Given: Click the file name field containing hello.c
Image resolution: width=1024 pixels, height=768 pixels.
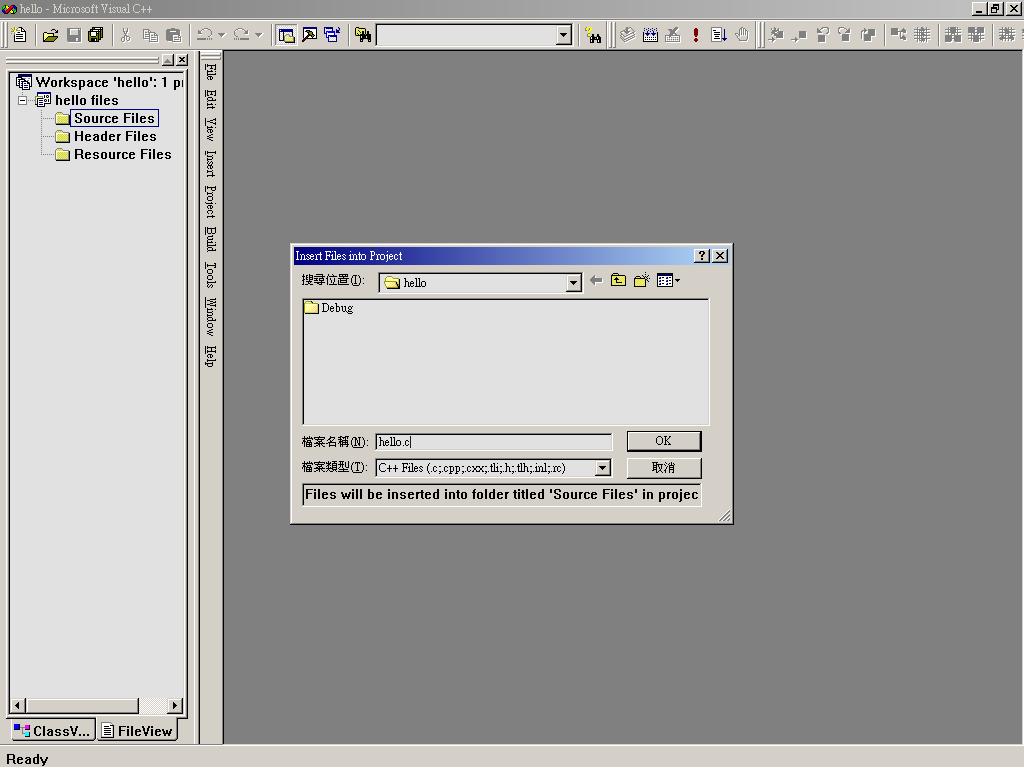Looking at the screenshot, I should click(494, 442).
